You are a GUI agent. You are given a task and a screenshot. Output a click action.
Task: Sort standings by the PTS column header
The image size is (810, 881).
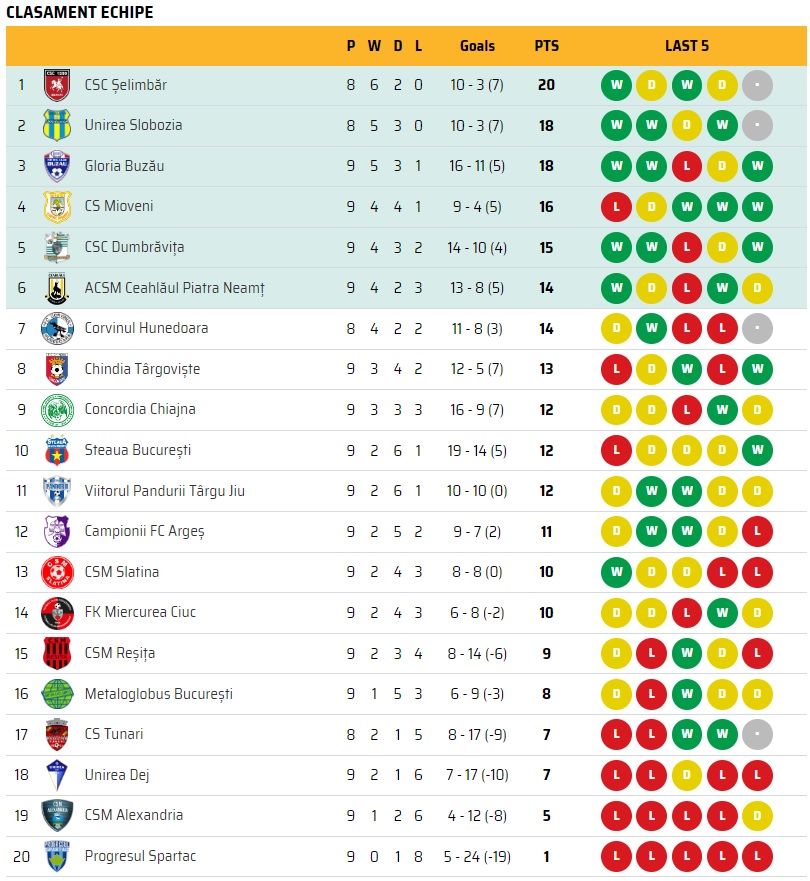(x=546, y=46)
